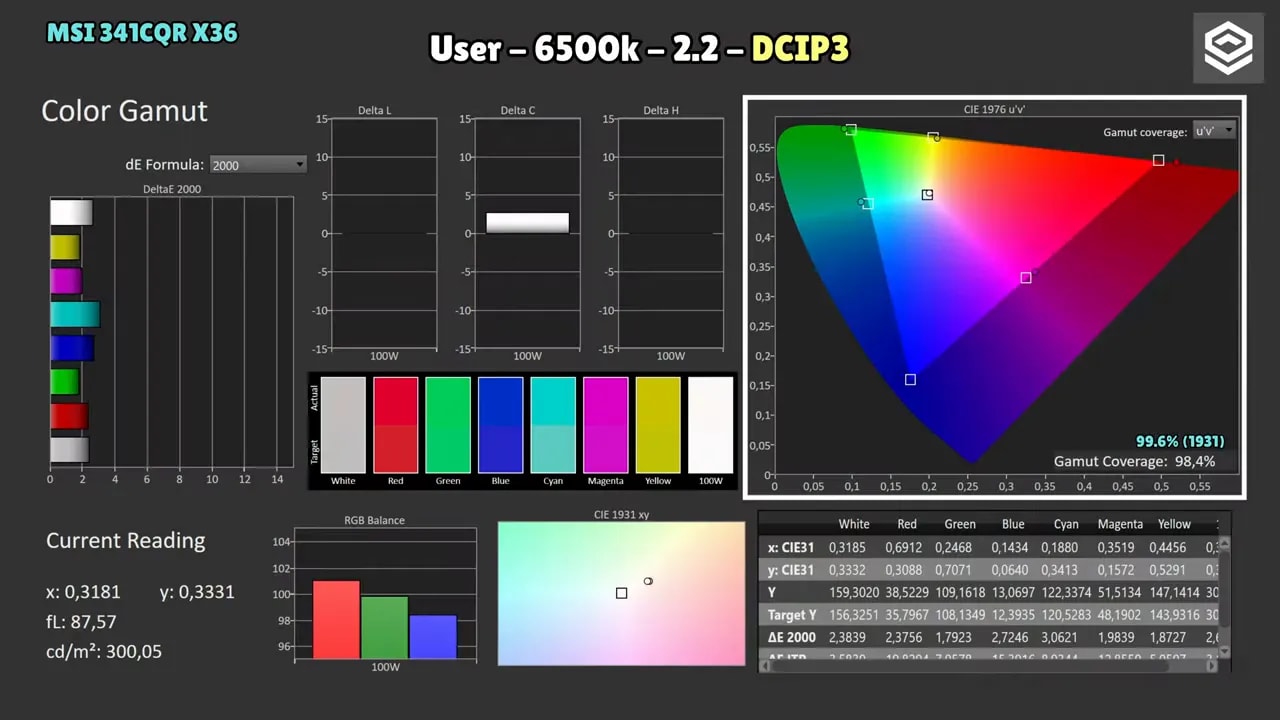Click the 'y: CIE31' row label
Screen dimensions: 1280x720
[790, 570]
